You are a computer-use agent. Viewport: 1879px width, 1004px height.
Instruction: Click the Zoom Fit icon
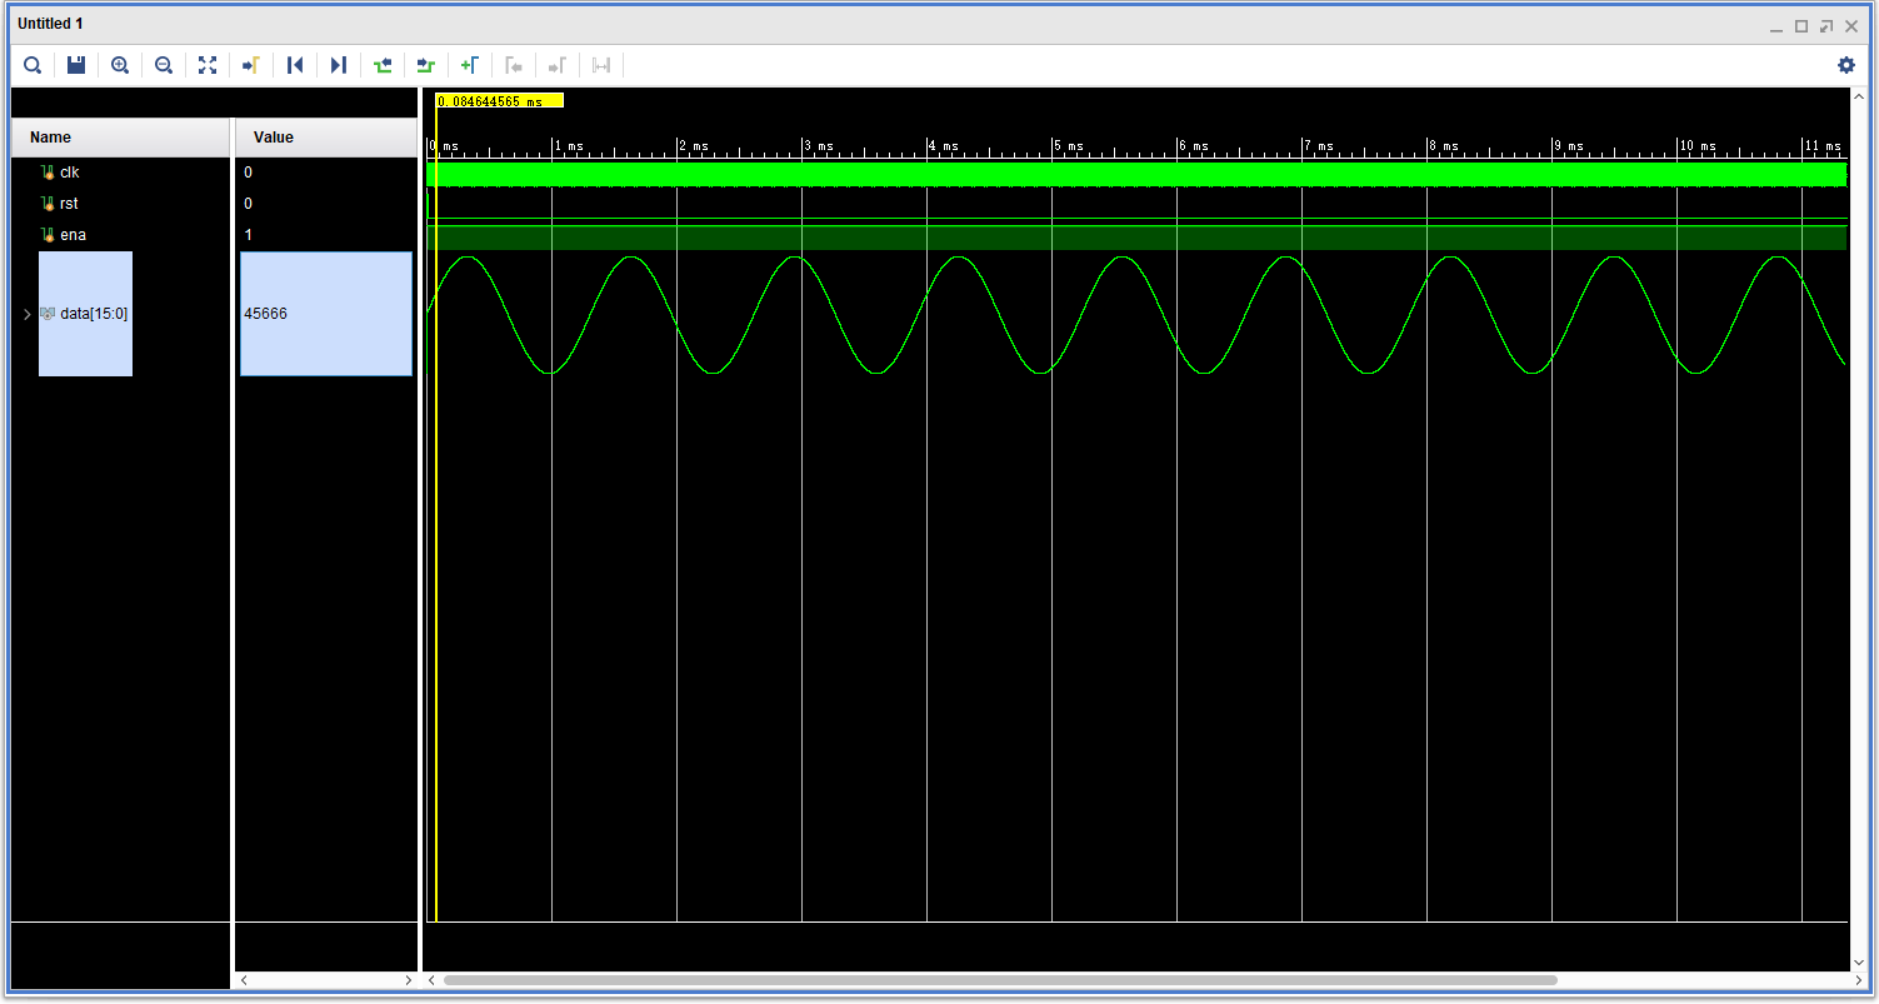(x=208, y=65)
